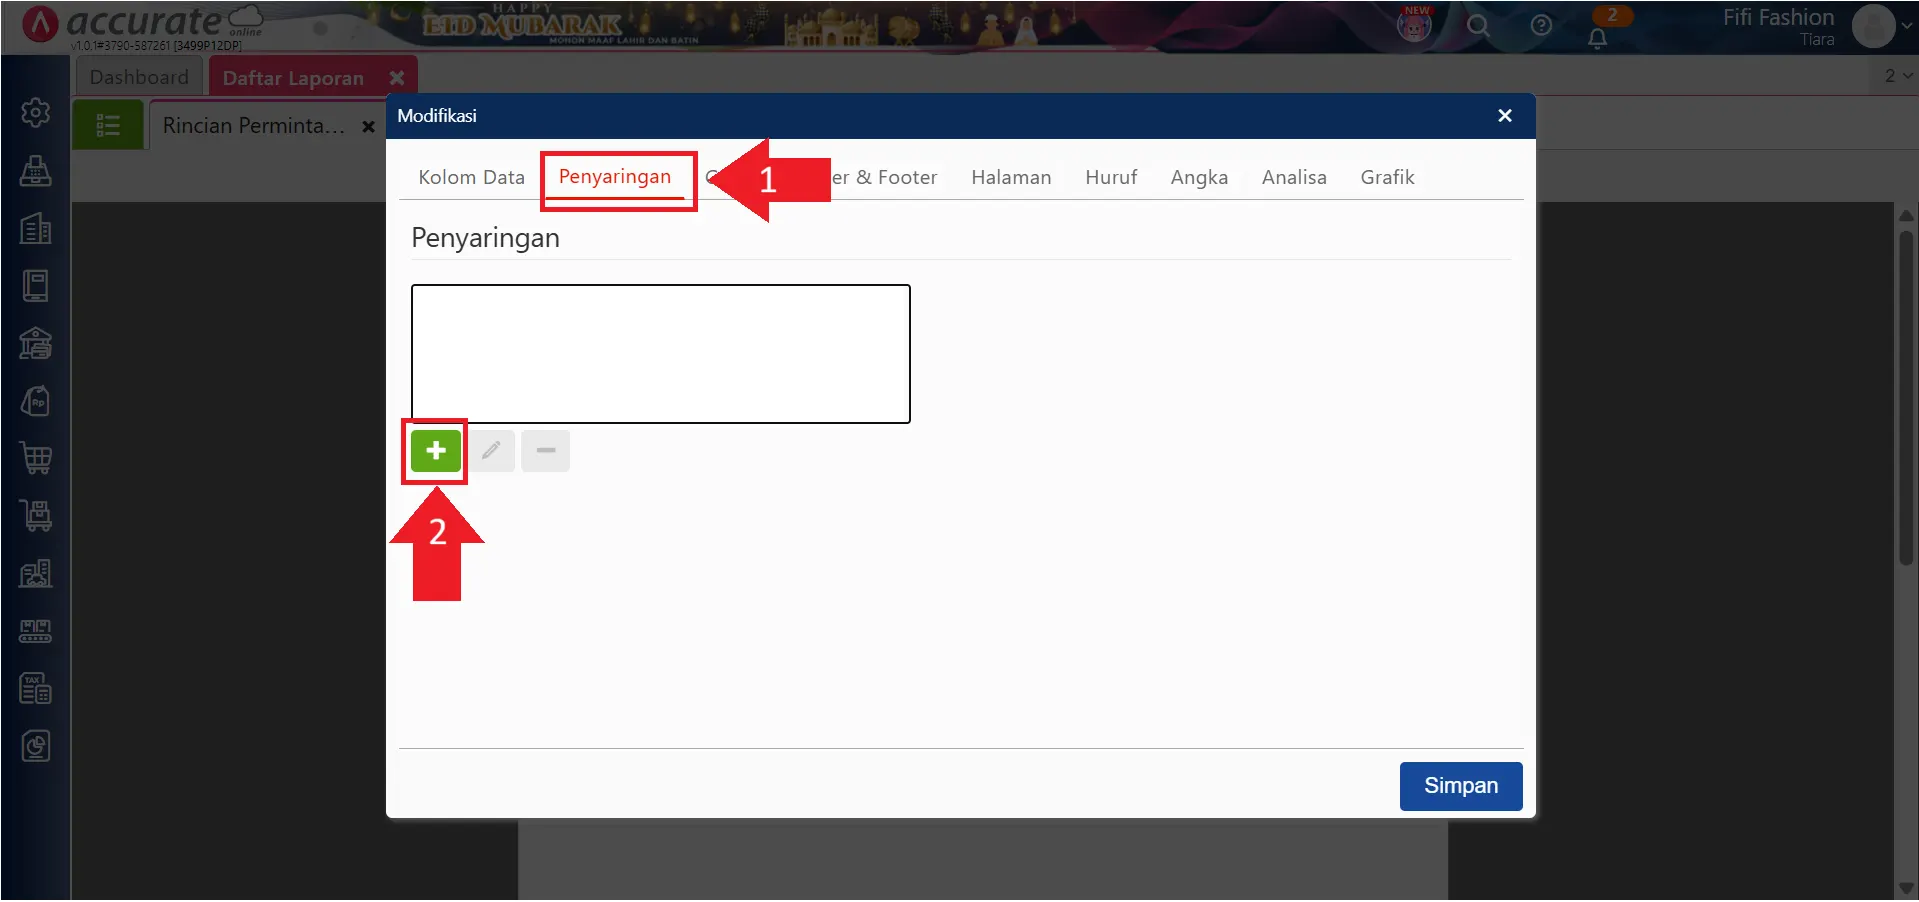Close the Rincian Perminta... report tab
Image resolution: width=1919 pixels, height=902 pixels.
pyautogui.click(x=368, y=127)
